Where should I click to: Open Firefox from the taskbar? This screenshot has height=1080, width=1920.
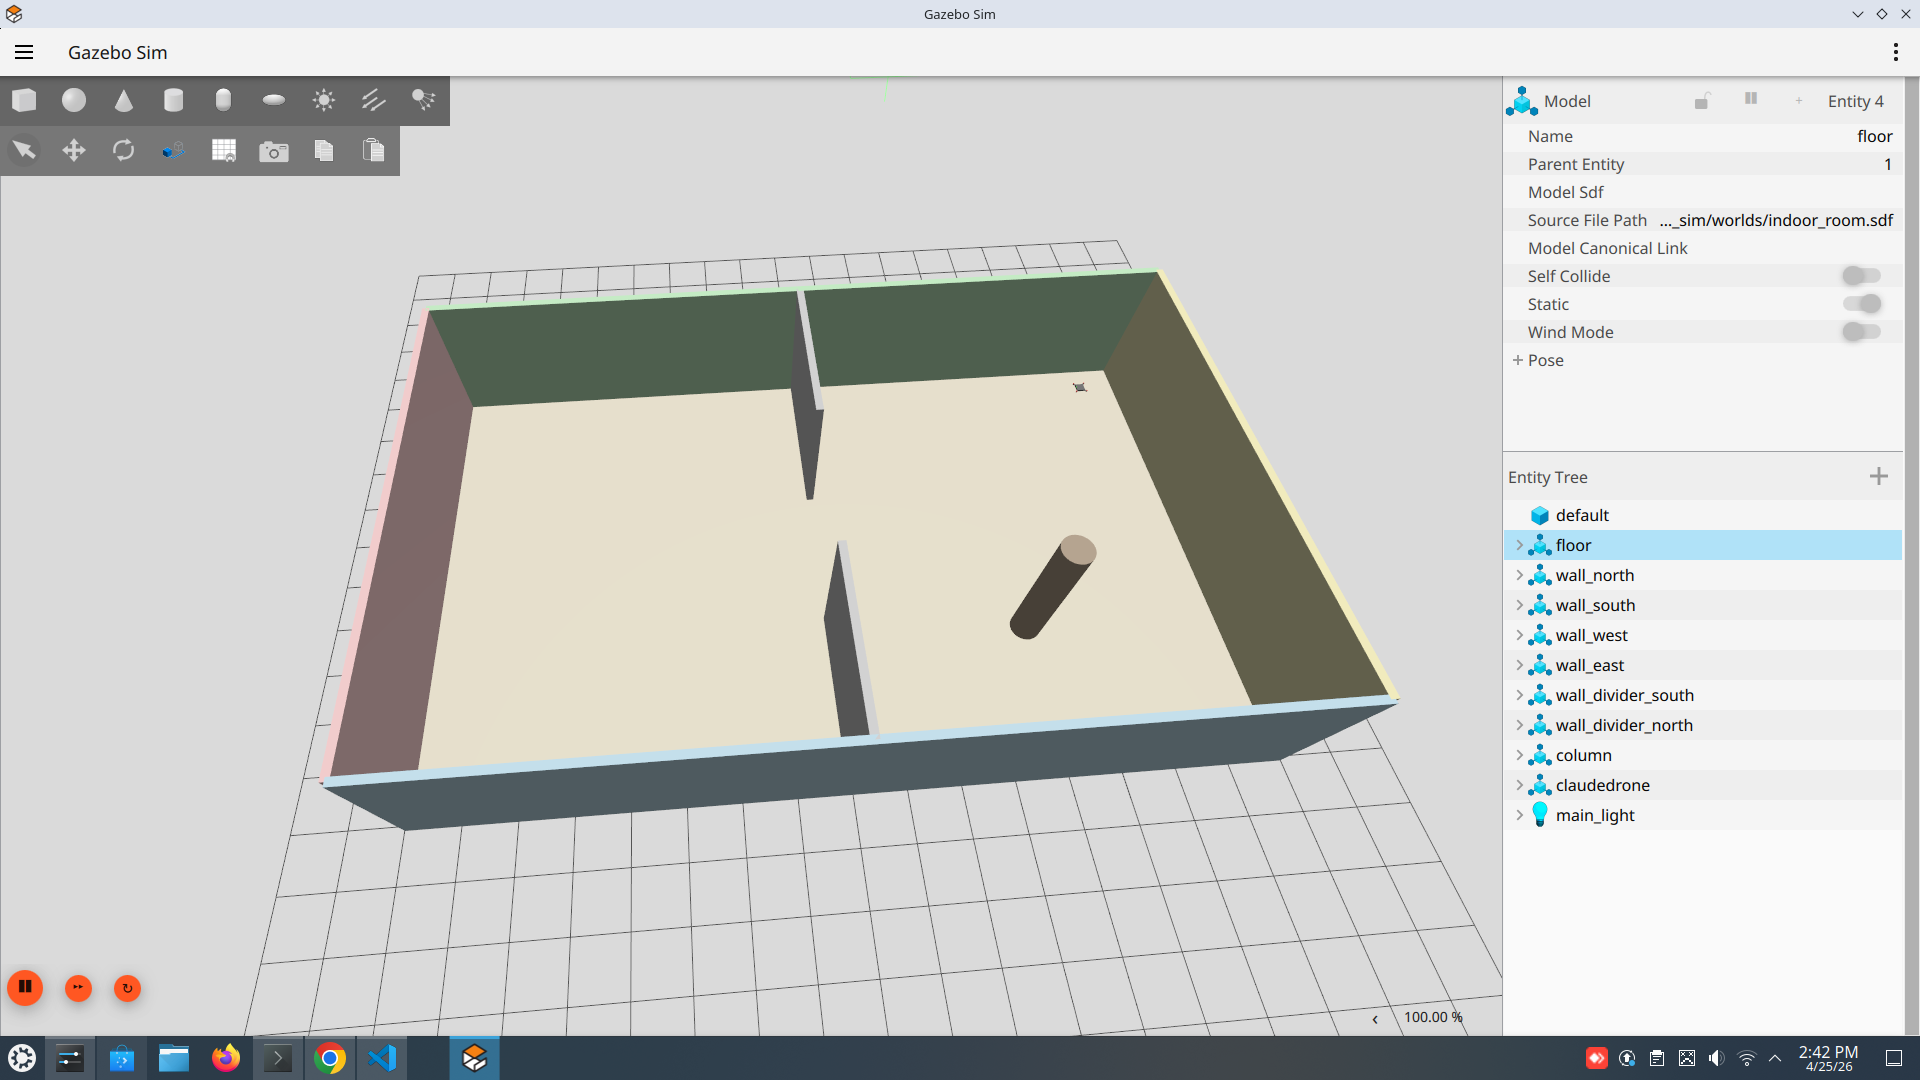pos(226,1058)
